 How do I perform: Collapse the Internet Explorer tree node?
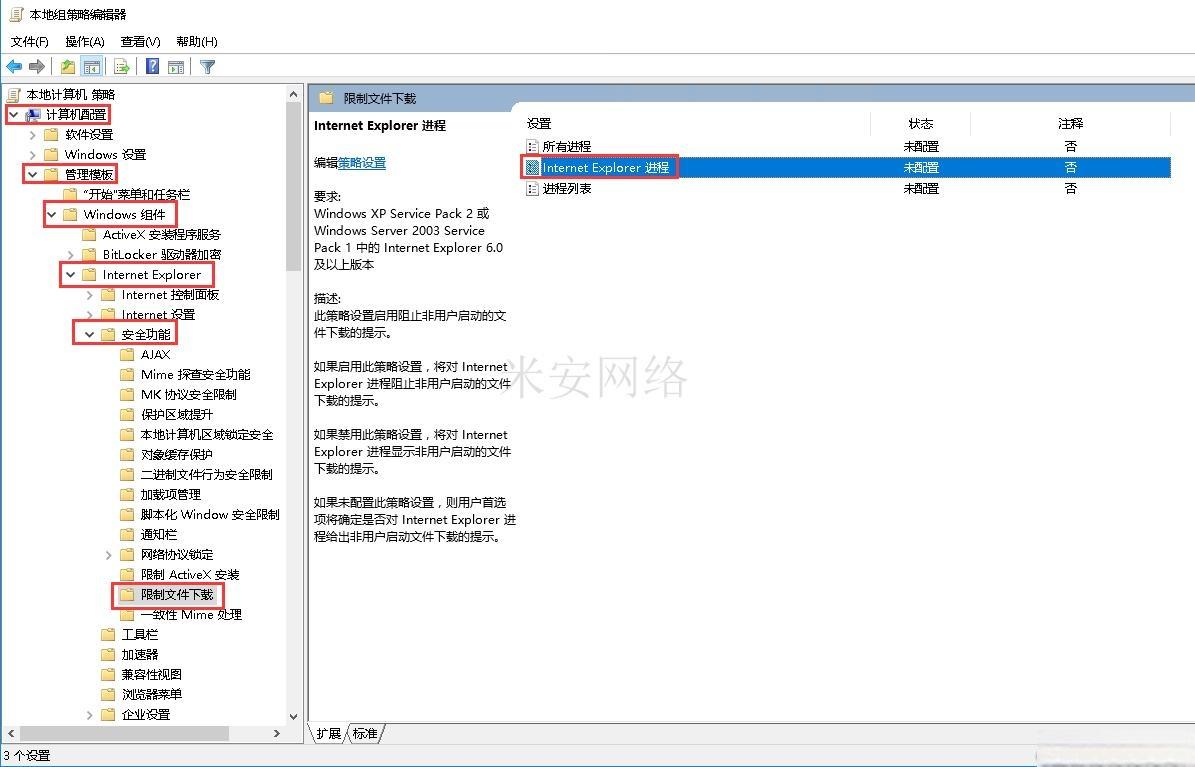pos(70,274)
